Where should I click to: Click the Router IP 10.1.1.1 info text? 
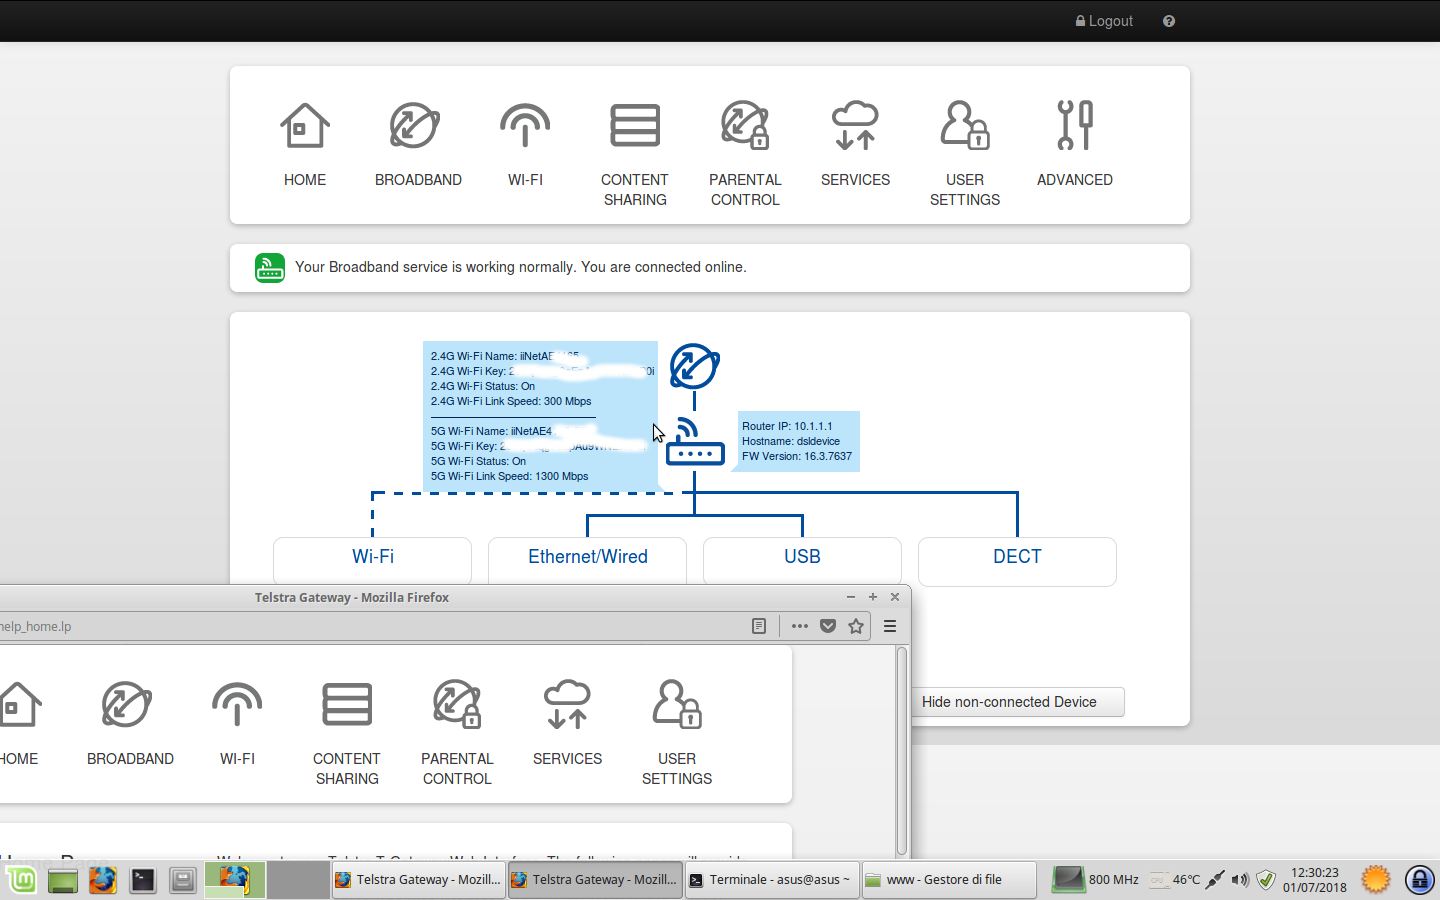(787, 426)
